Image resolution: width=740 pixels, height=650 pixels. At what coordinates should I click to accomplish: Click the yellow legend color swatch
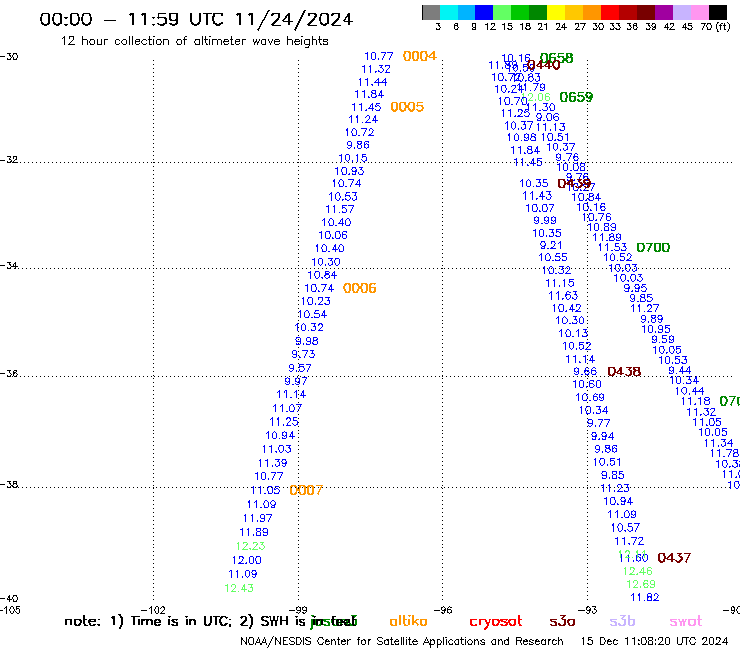[x=555, y=12]
